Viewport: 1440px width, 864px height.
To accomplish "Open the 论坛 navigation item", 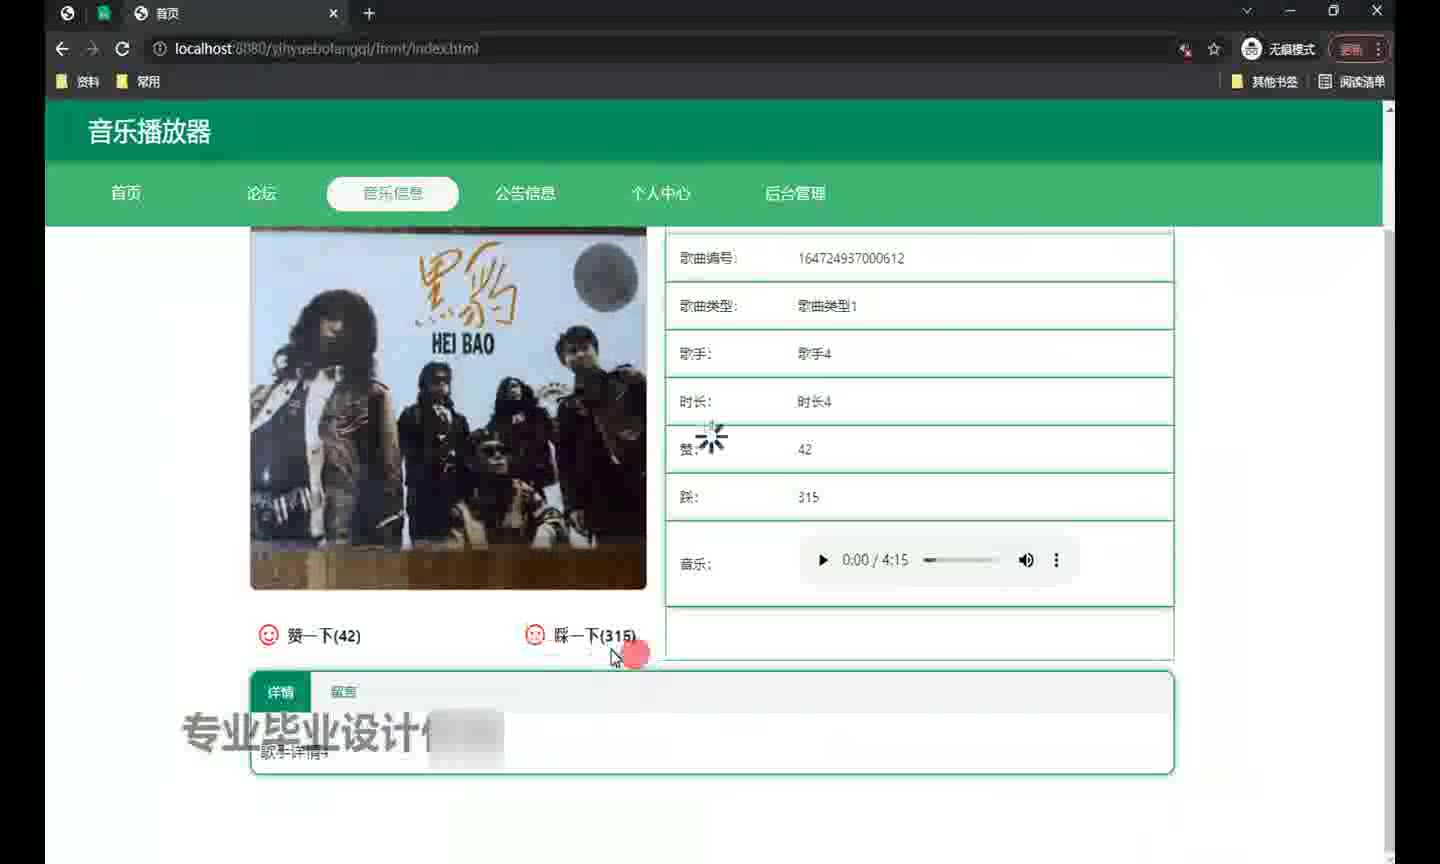I will tap(262, 193).
